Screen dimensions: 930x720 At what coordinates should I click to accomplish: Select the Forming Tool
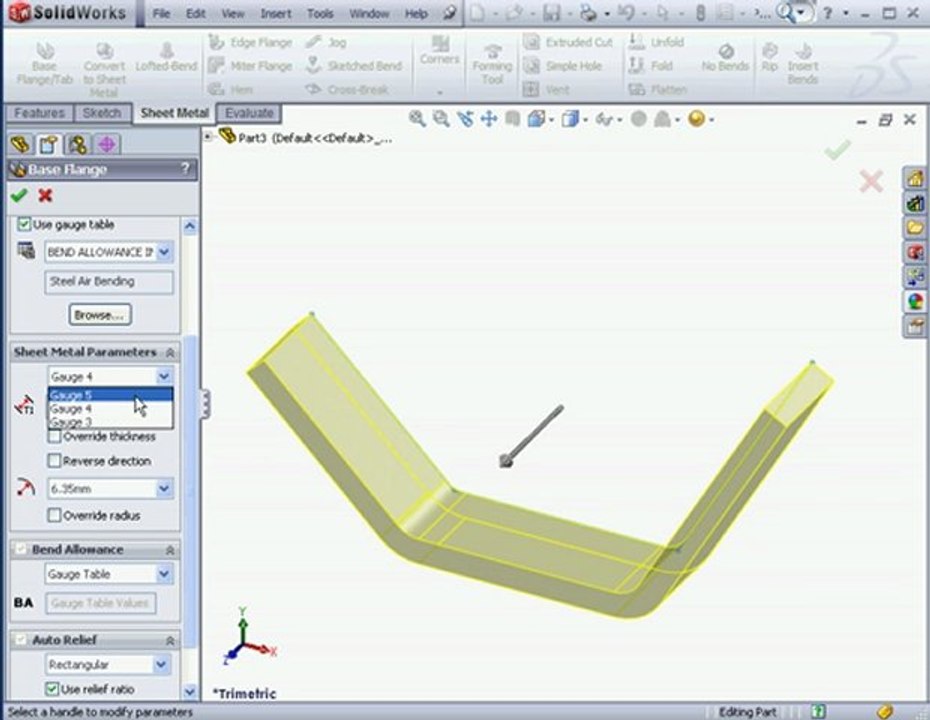tap(492, 65)
